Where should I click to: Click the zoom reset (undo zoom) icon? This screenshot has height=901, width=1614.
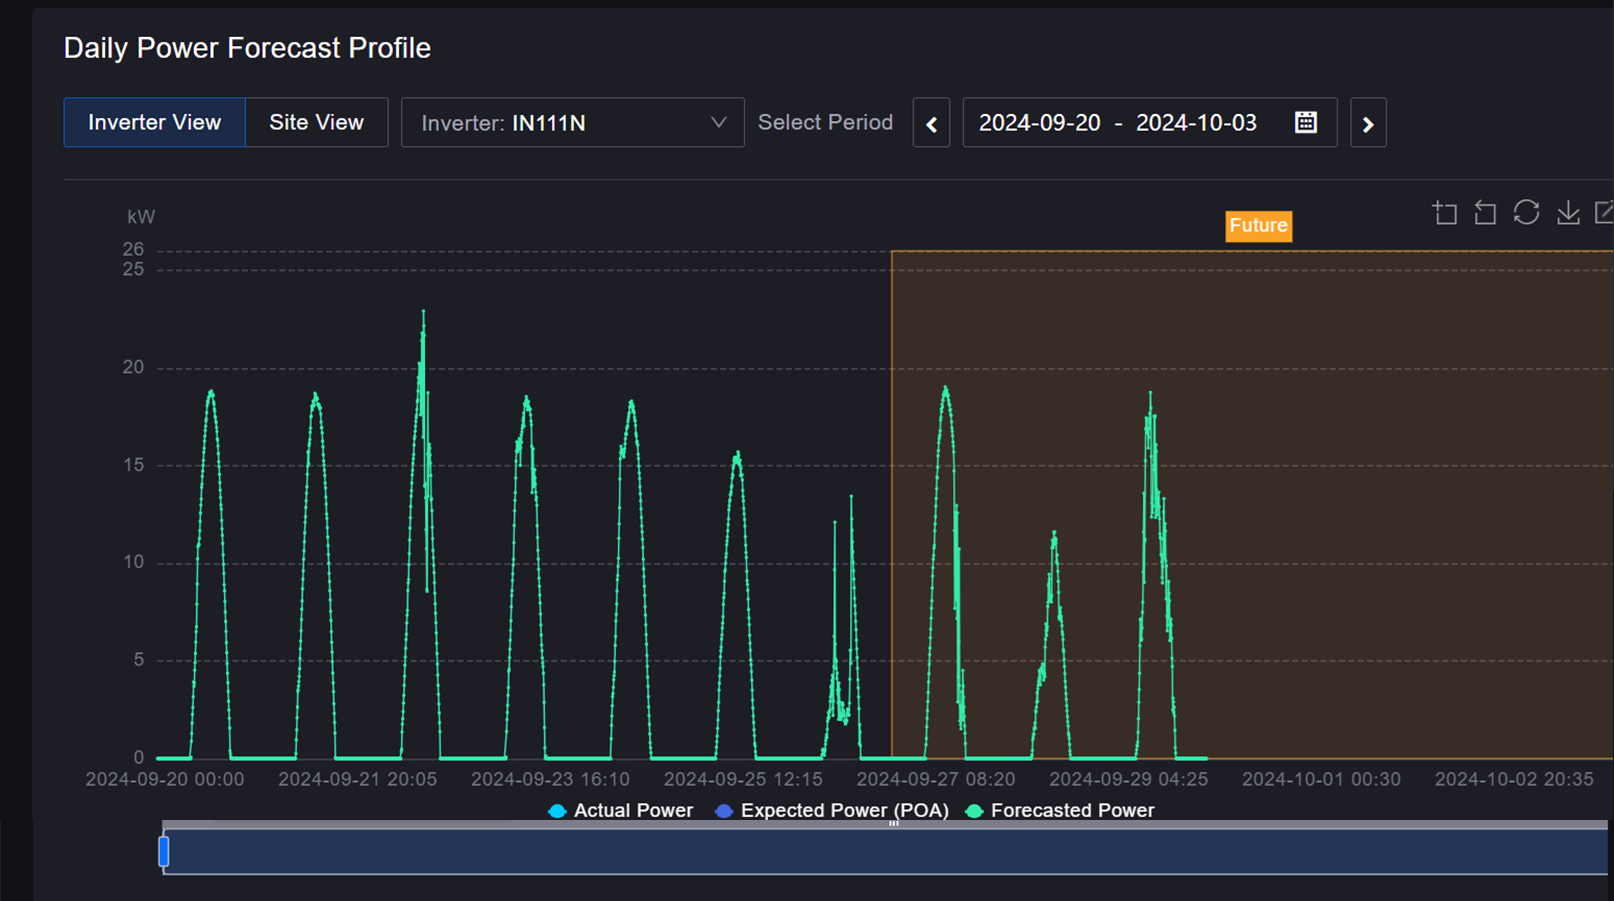click(x=1485, y=213)
